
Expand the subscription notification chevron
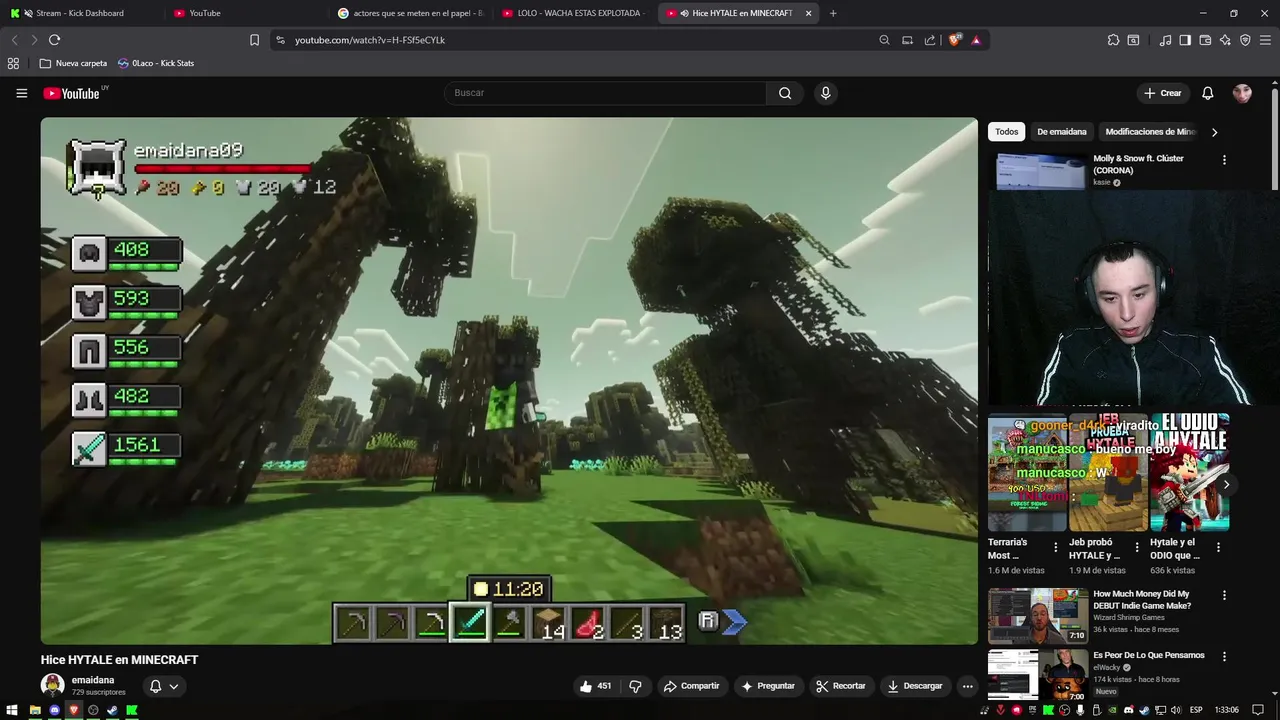point(173,686)
